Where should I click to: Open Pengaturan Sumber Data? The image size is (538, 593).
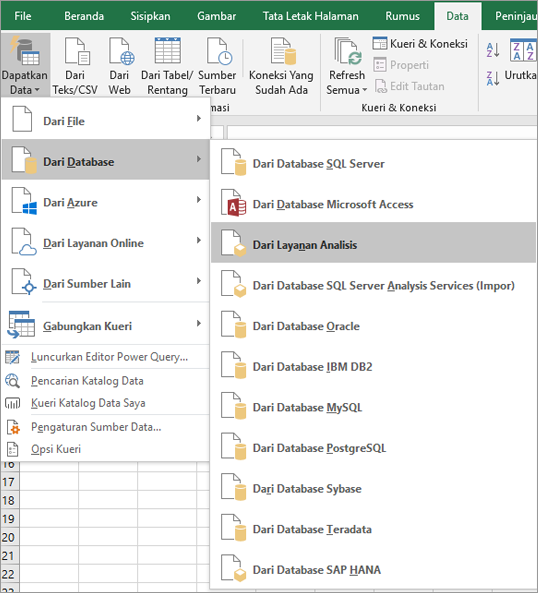(x=105, y=427)
